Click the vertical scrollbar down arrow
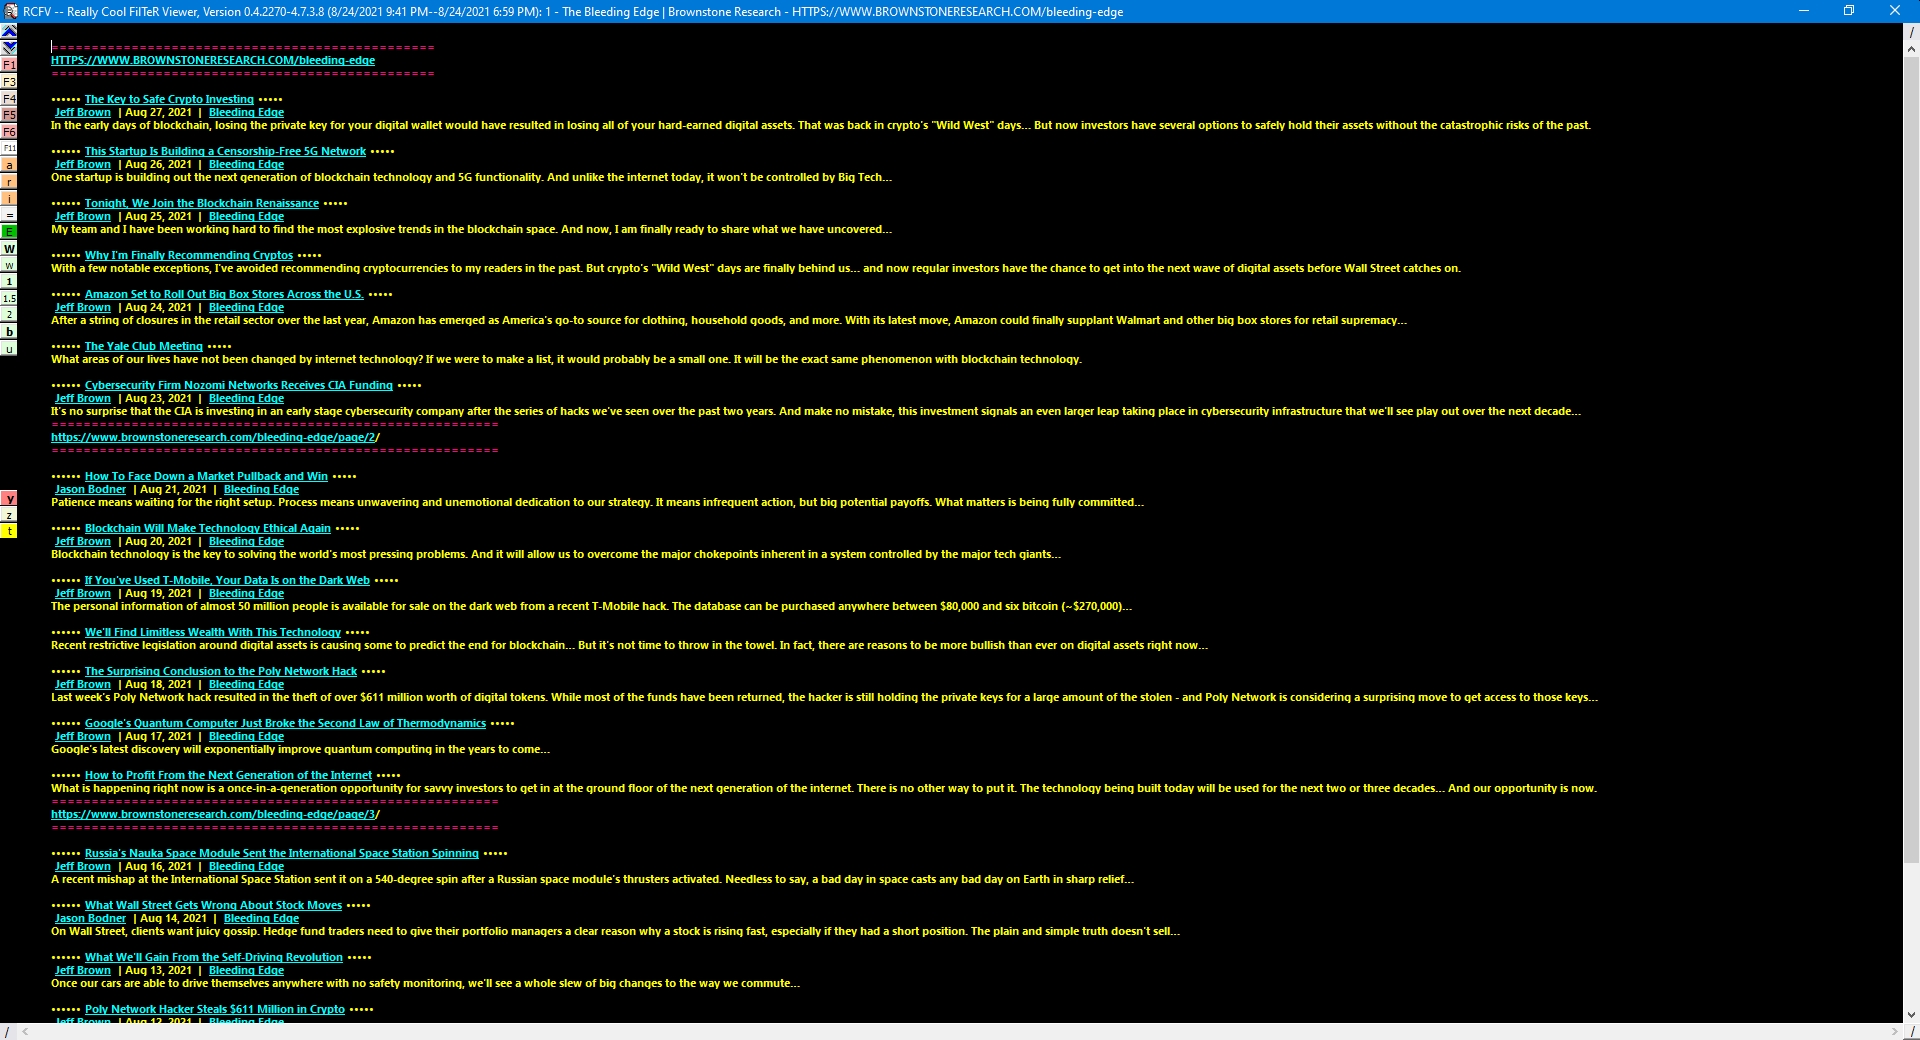 click(x=1911, y=1014)
